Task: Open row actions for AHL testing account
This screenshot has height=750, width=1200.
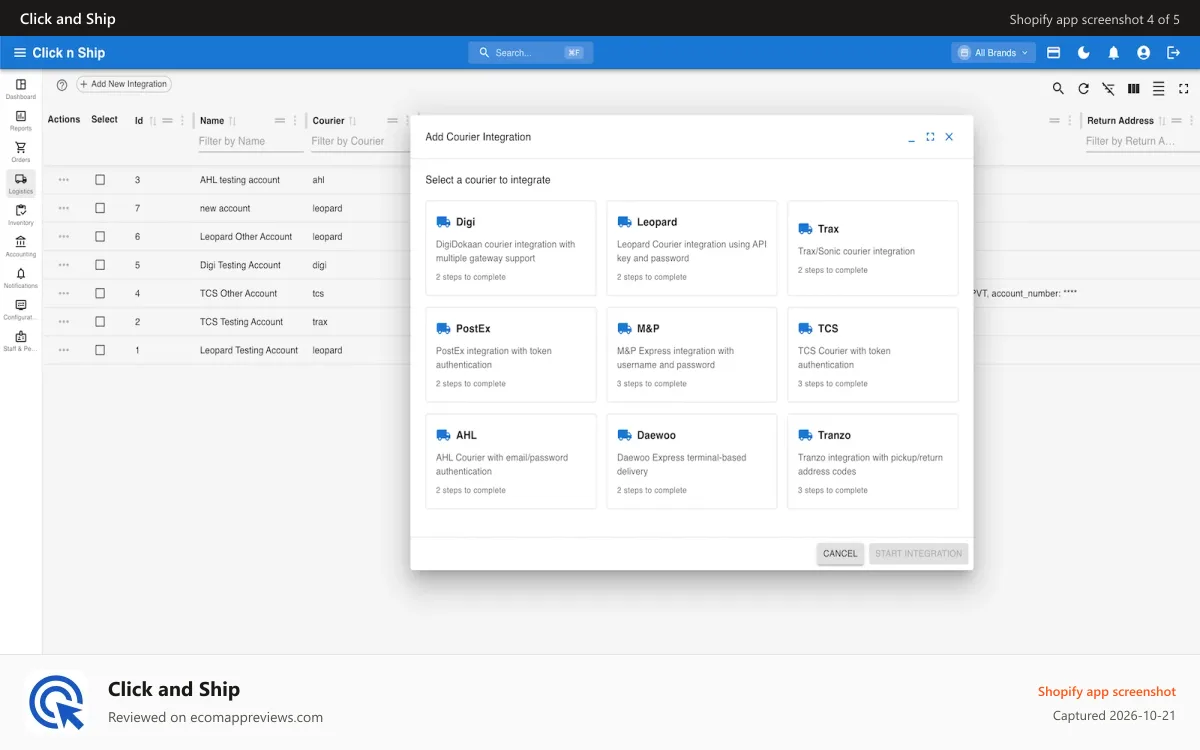Action: click(64, 180)
